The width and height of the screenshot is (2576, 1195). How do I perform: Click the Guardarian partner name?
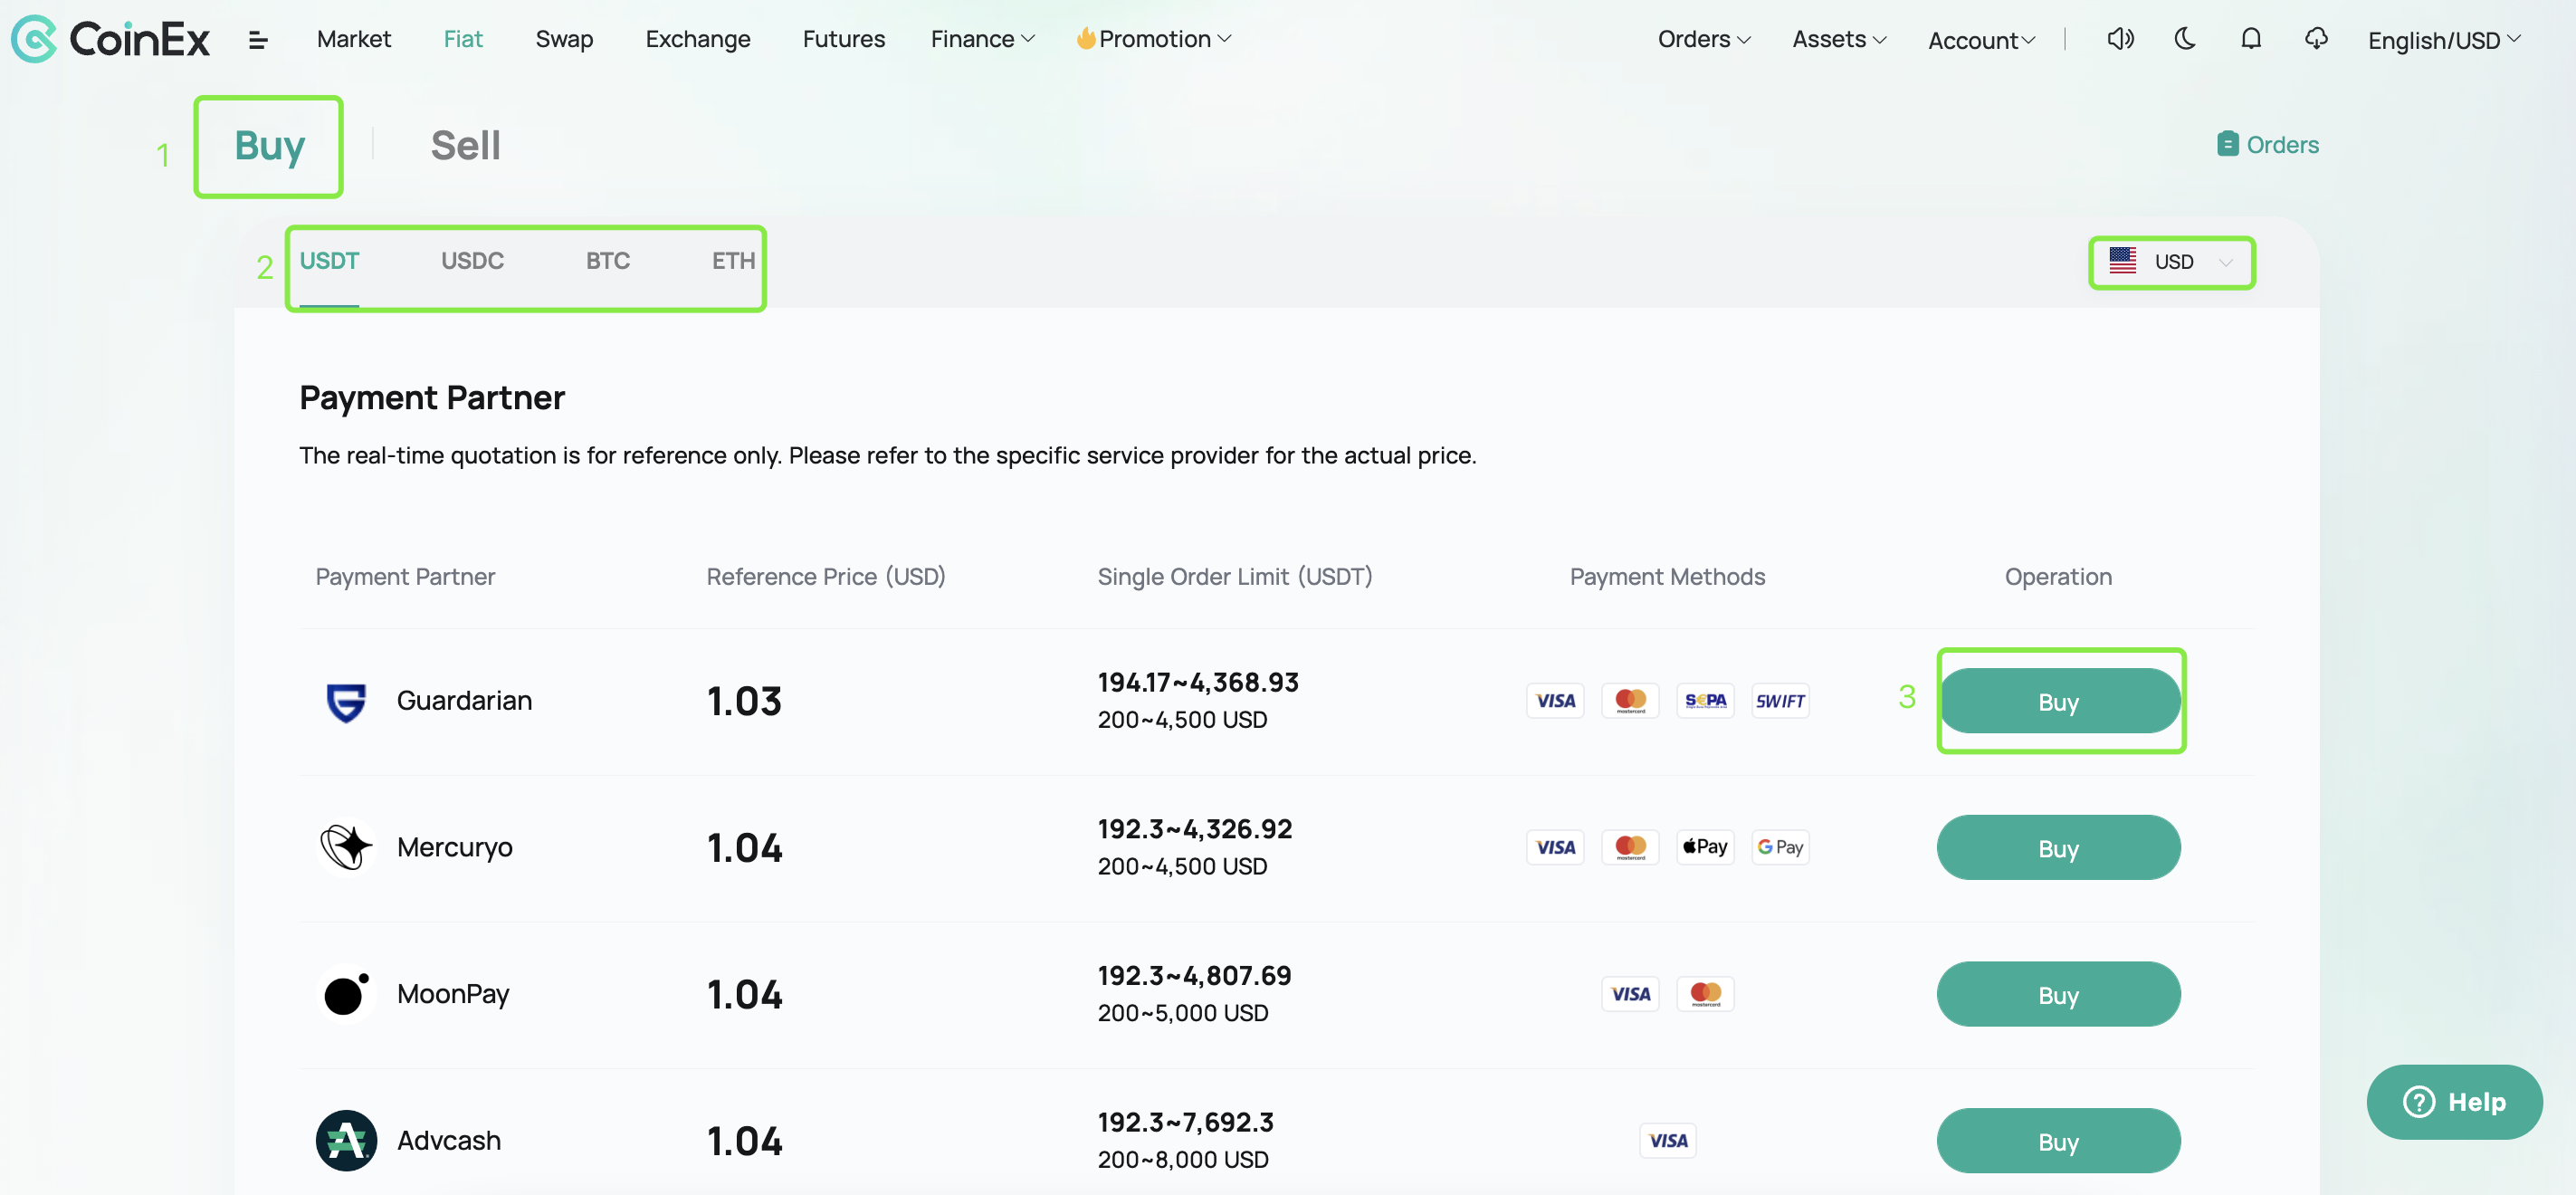point(464,701)
